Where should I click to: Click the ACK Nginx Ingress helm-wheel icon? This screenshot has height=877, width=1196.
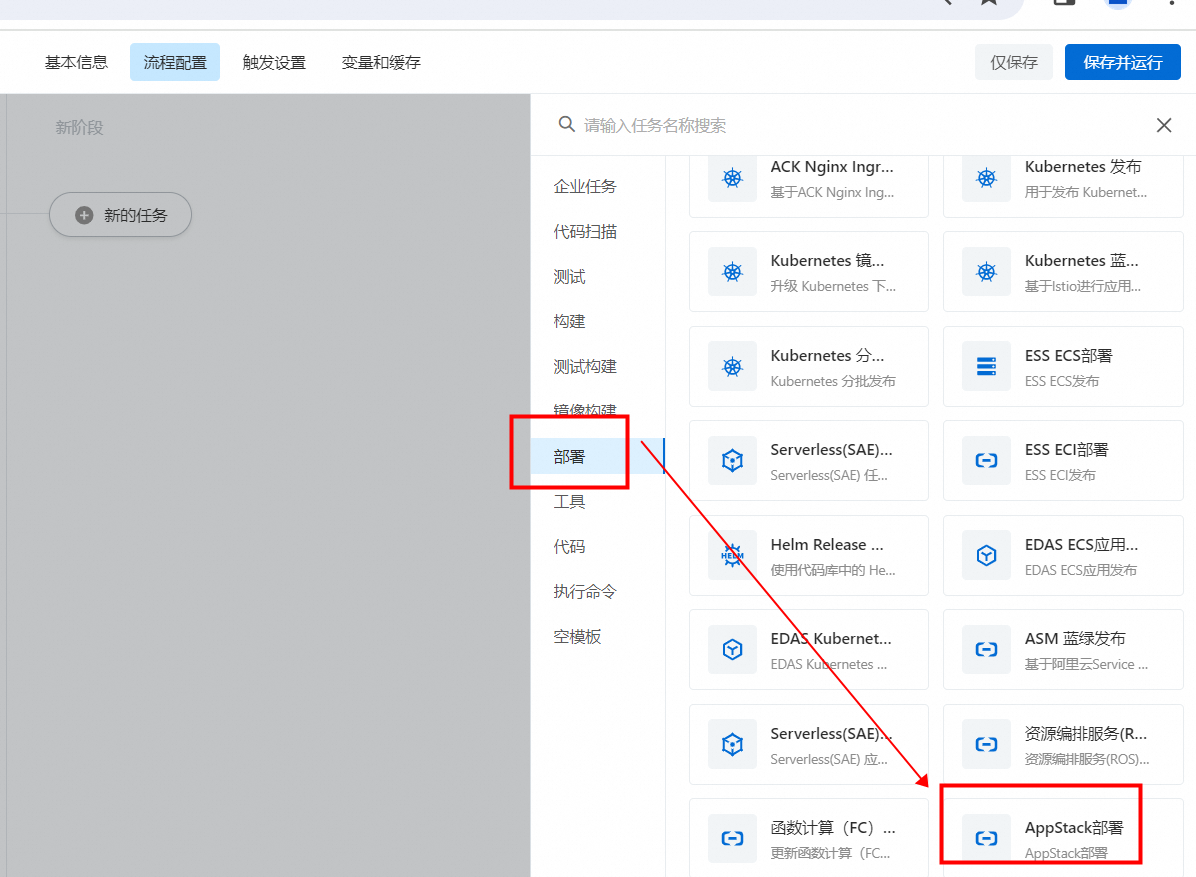click(732, 178)
